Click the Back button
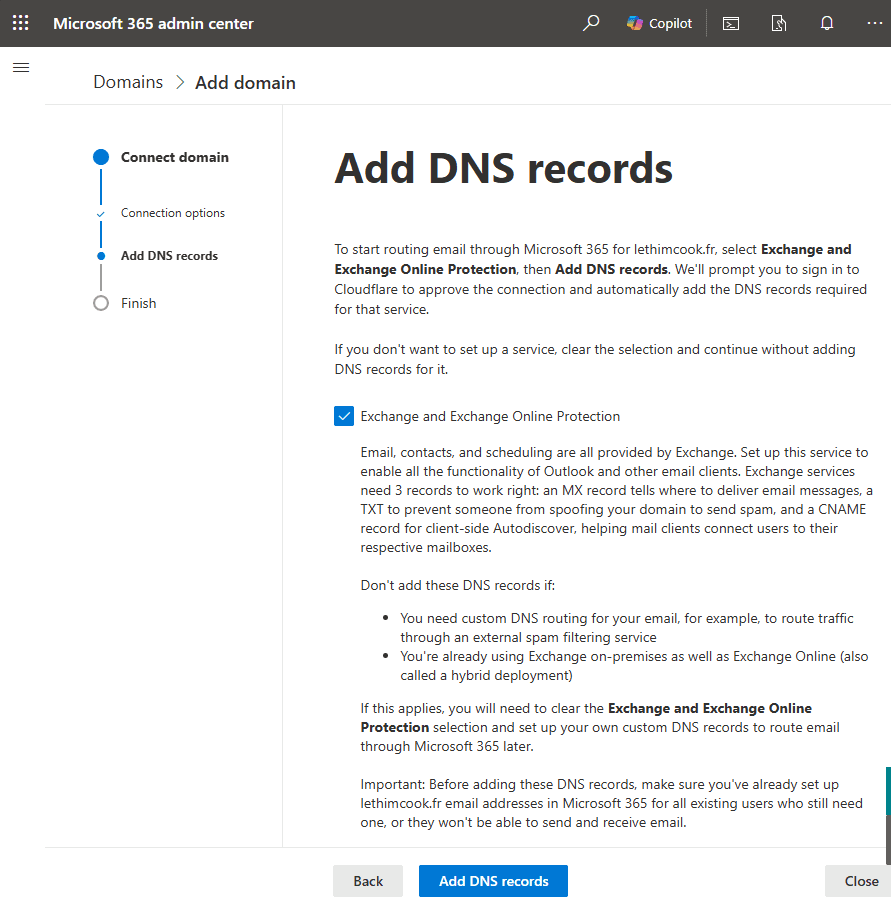Image resolution: width=891 pixels, height=908 pixels. click(368, 881)
